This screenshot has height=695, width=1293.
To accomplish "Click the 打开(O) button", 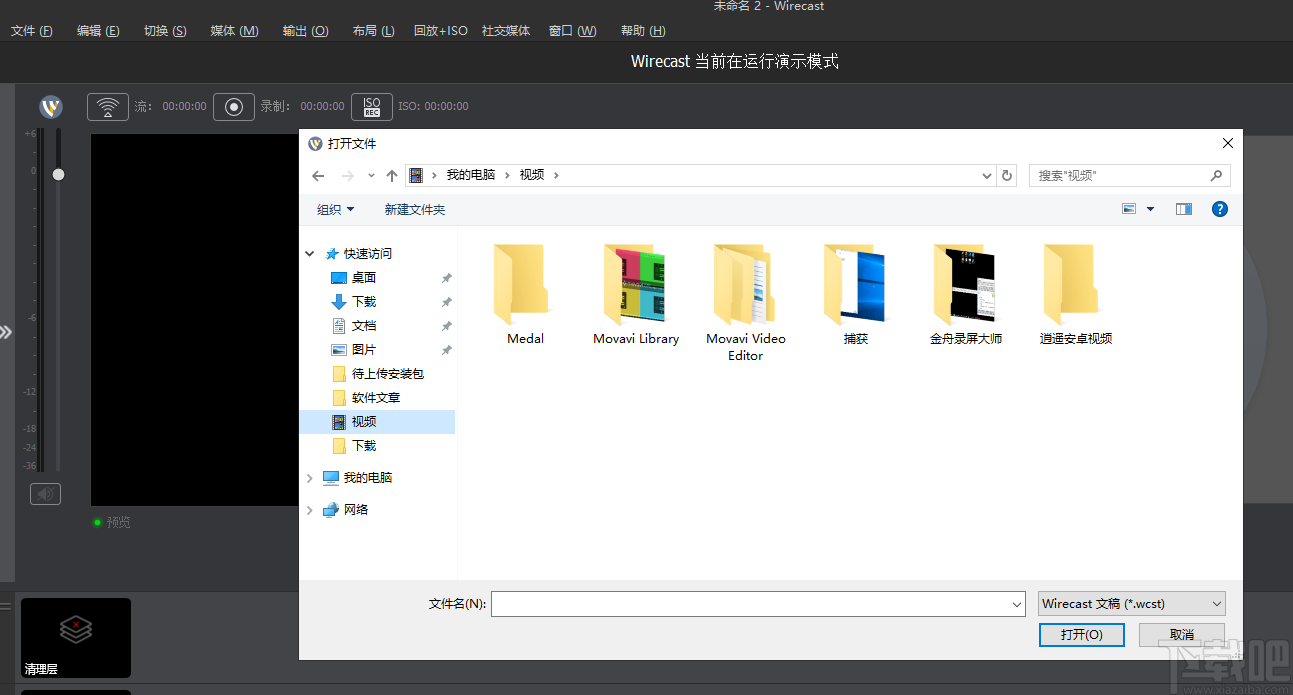I will click(x=1081, y=634).
